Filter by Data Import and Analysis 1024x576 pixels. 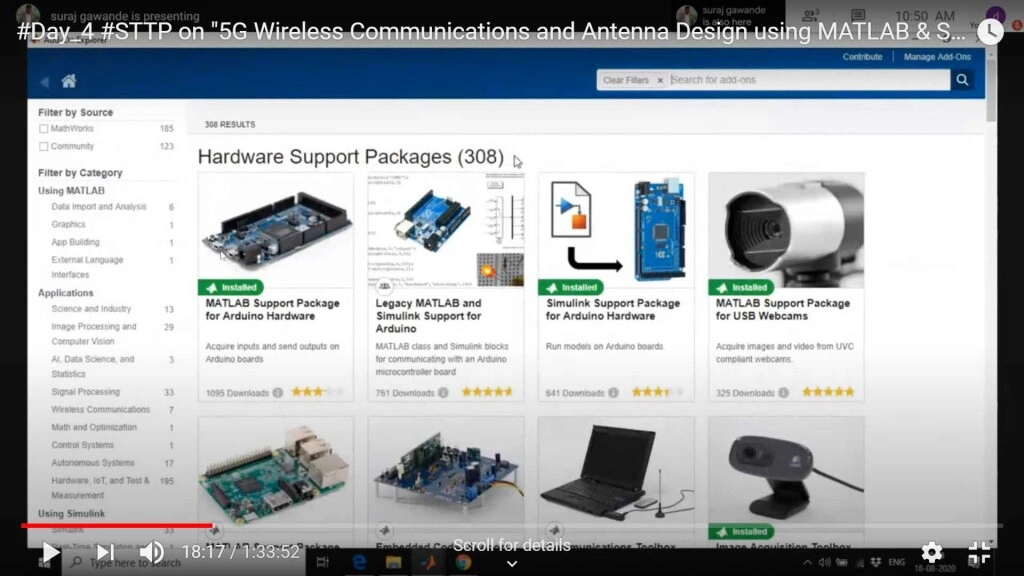pos(99,206)
